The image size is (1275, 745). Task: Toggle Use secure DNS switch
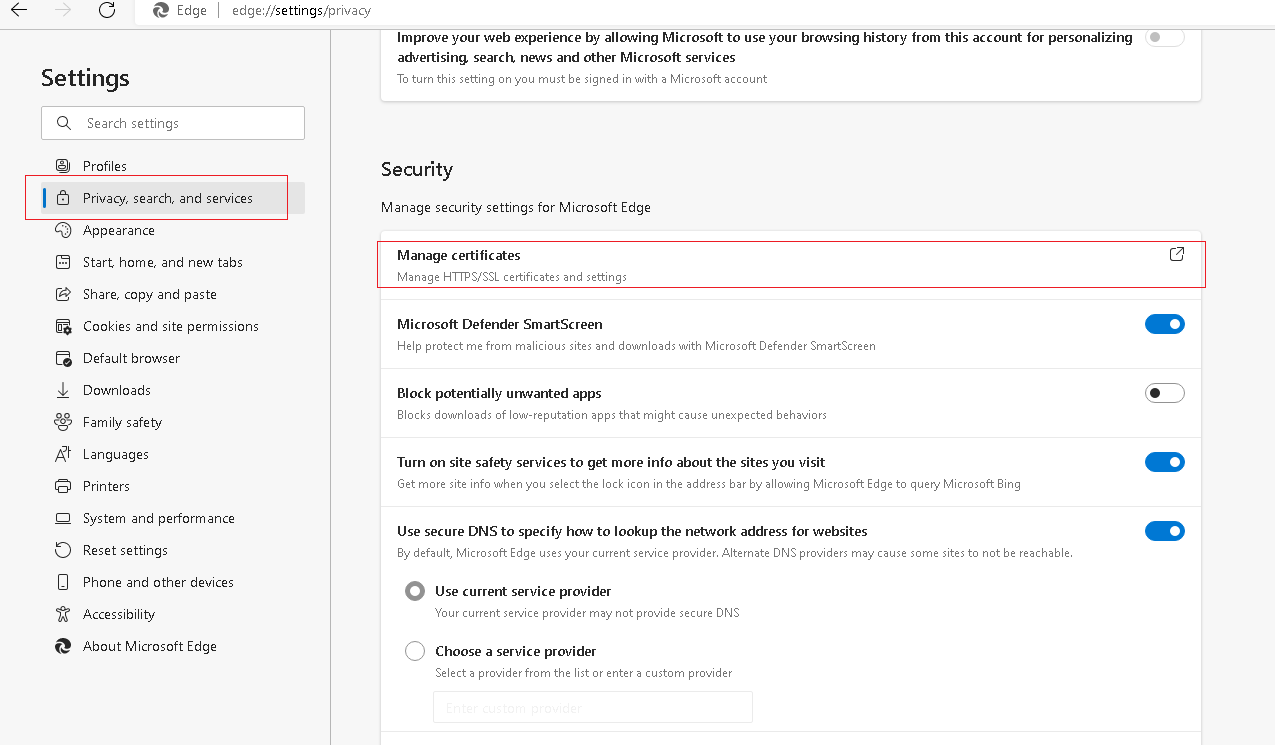click(x=1165, y=531)
